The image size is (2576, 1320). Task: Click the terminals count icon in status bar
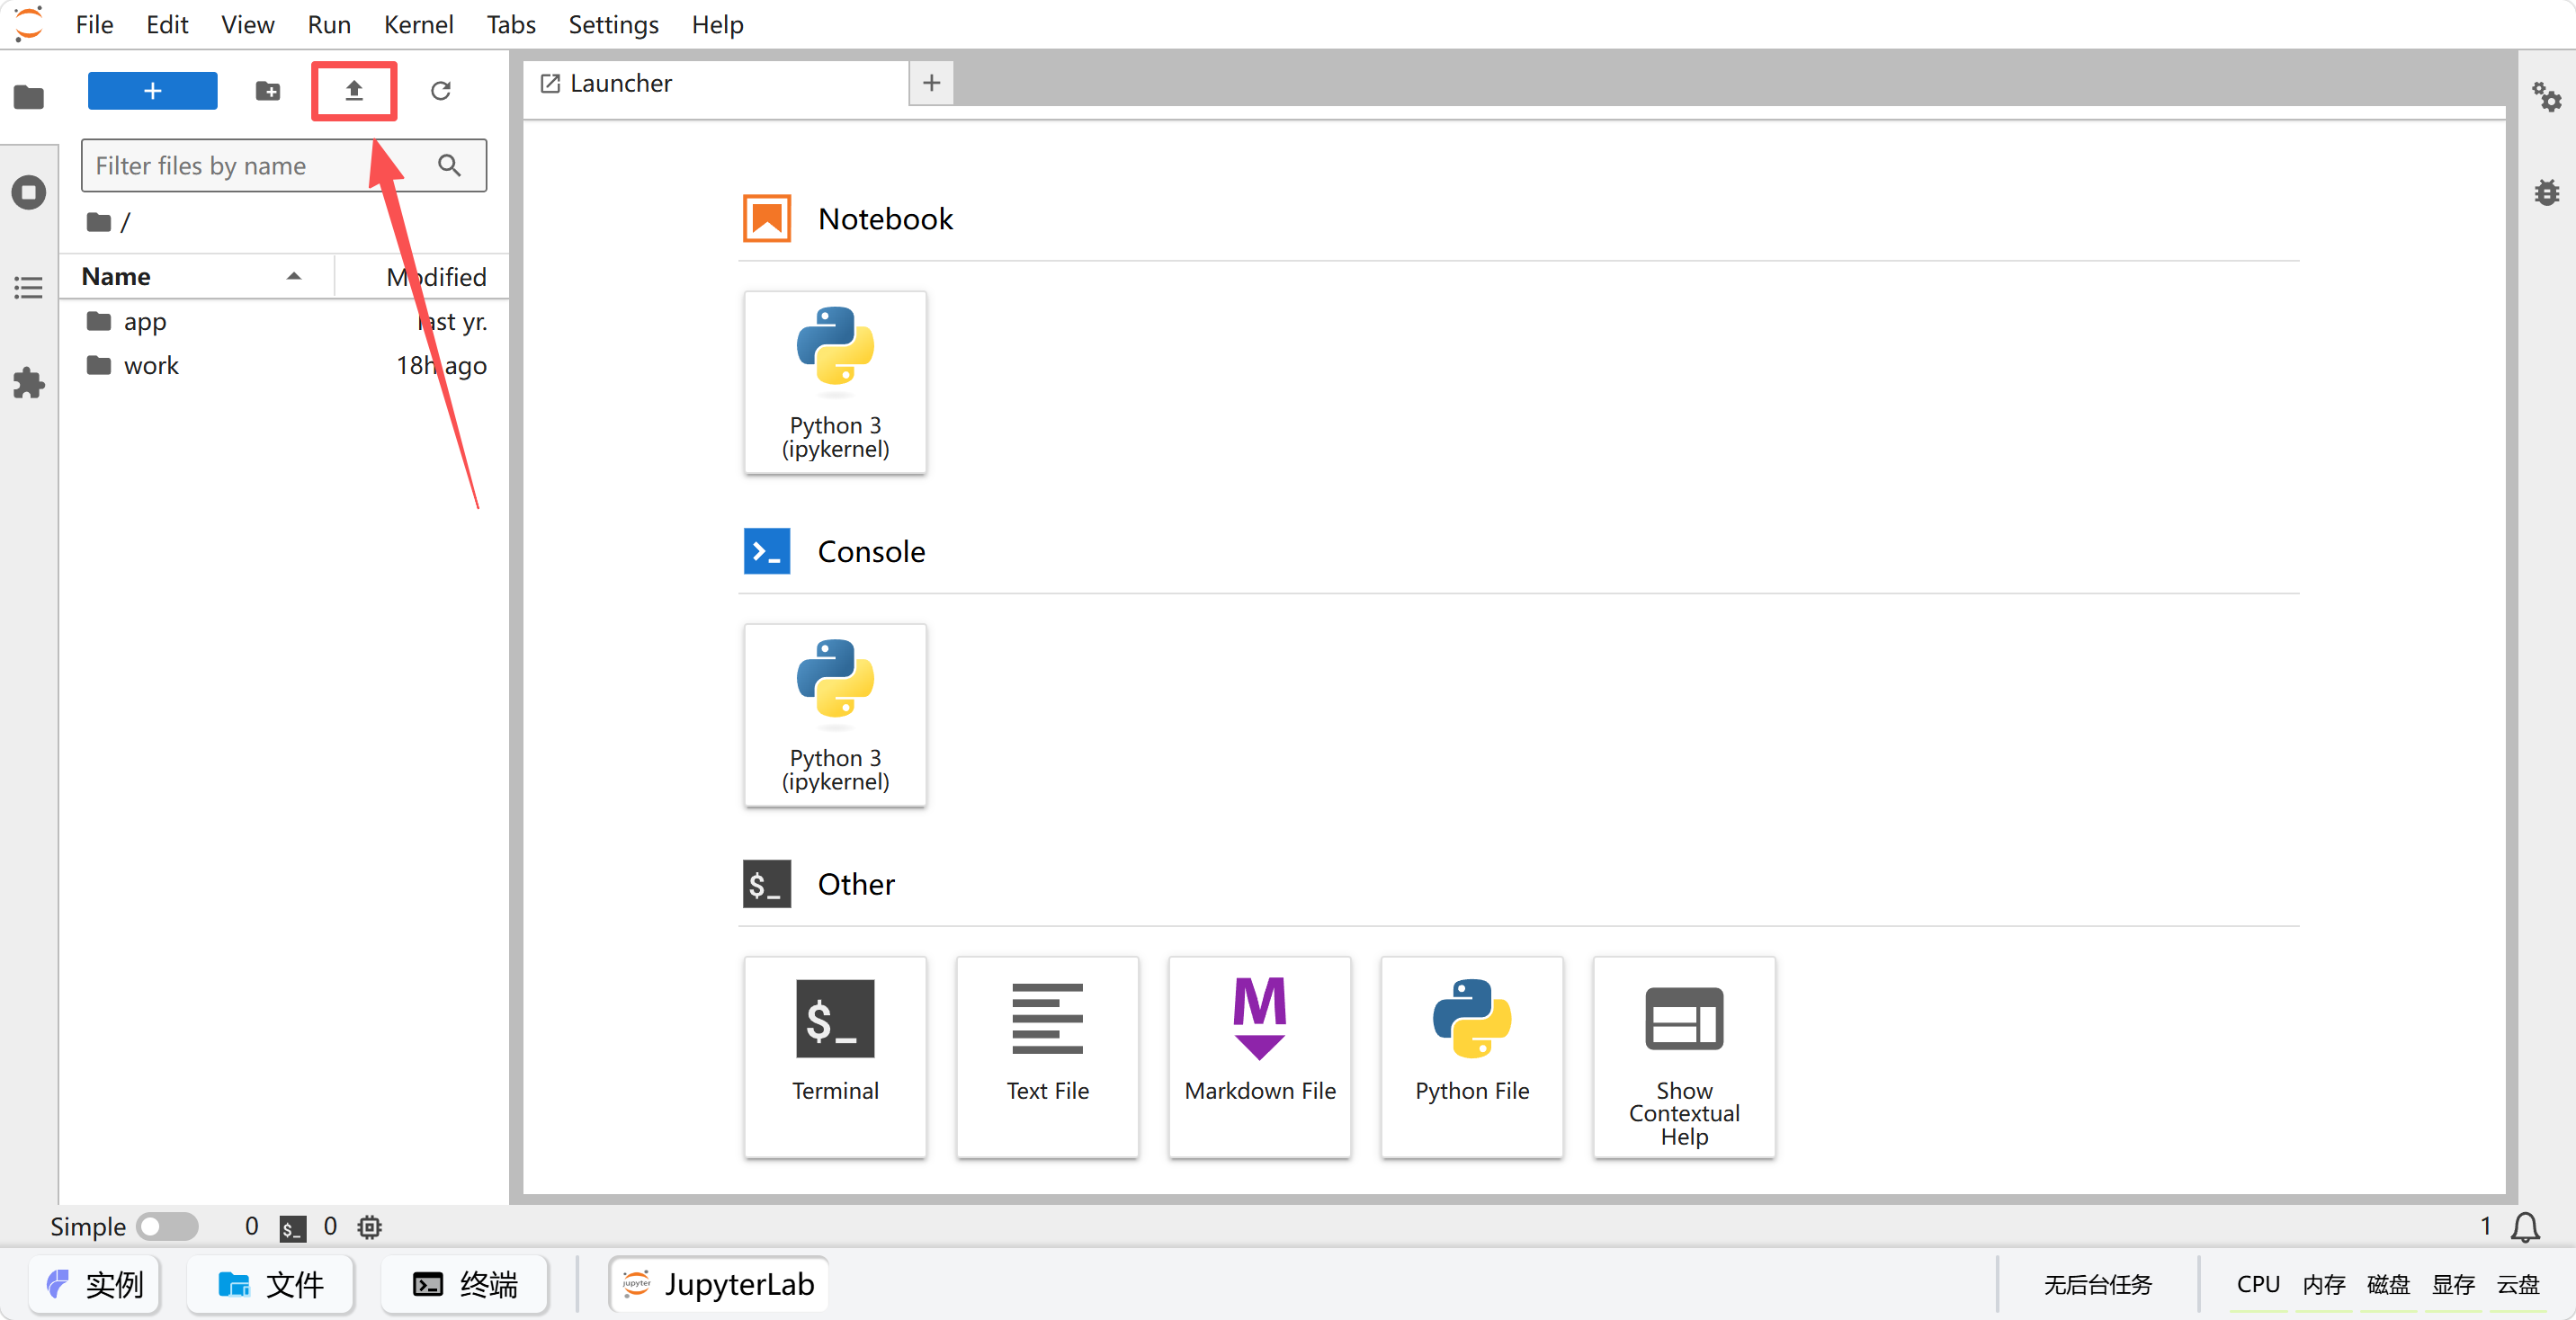[x=292, y=1227]
